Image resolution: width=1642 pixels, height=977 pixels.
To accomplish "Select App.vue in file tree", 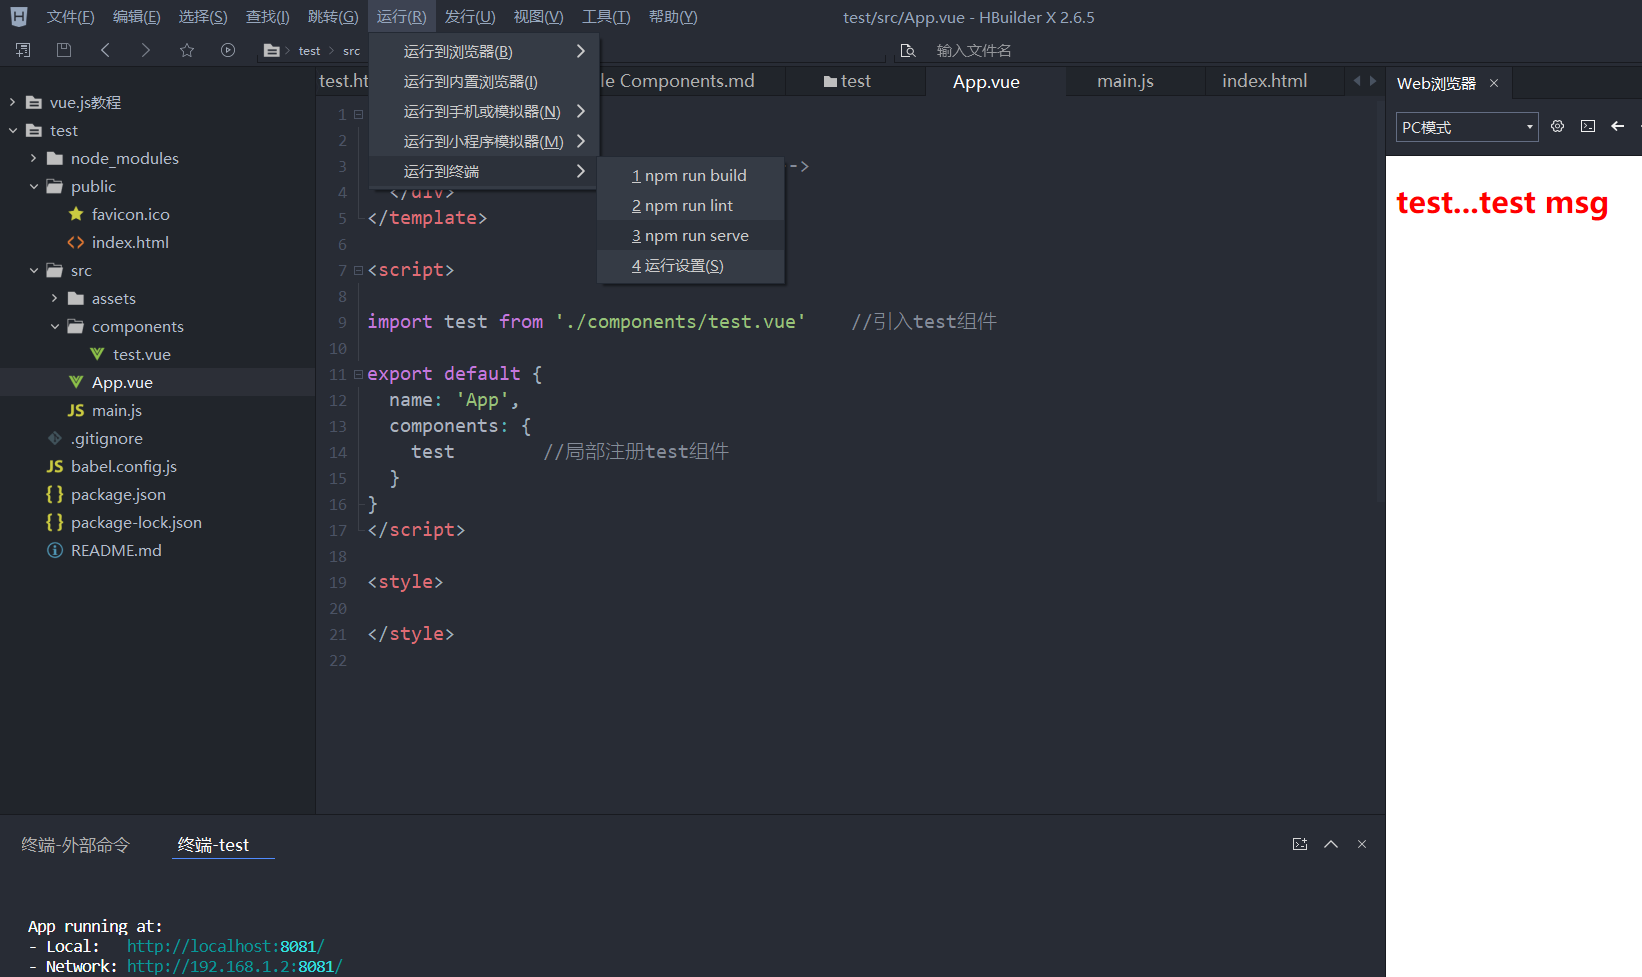I will [122, 382].
